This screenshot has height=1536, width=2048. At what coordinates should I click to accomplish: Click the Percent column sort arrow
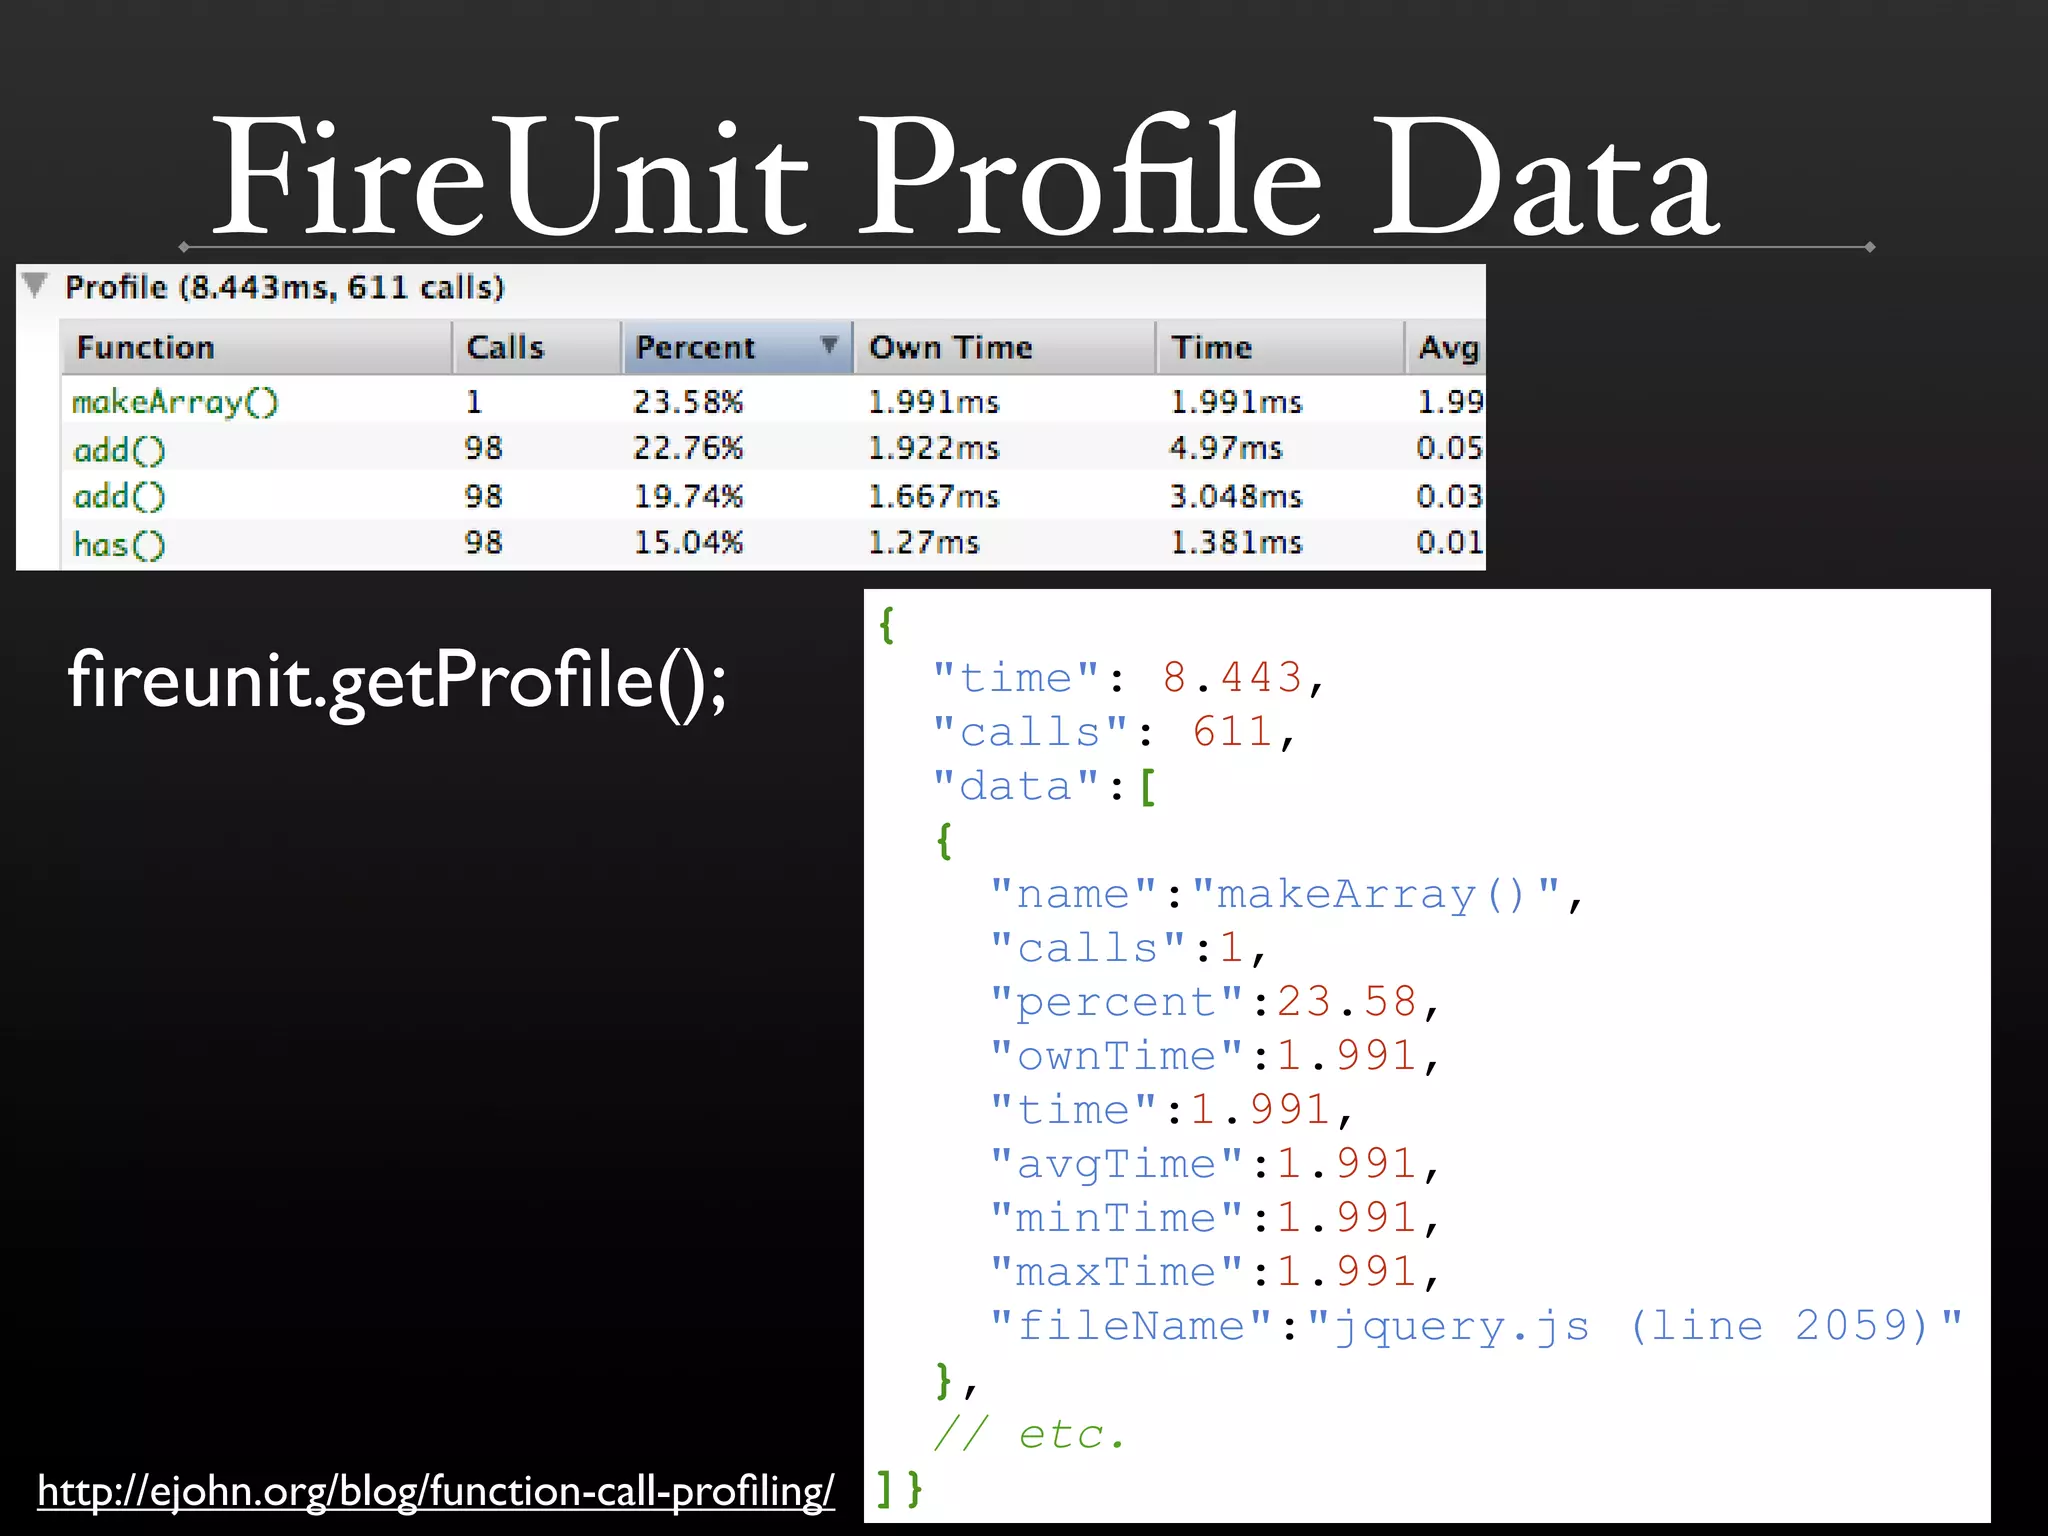[x=828, y=346]
